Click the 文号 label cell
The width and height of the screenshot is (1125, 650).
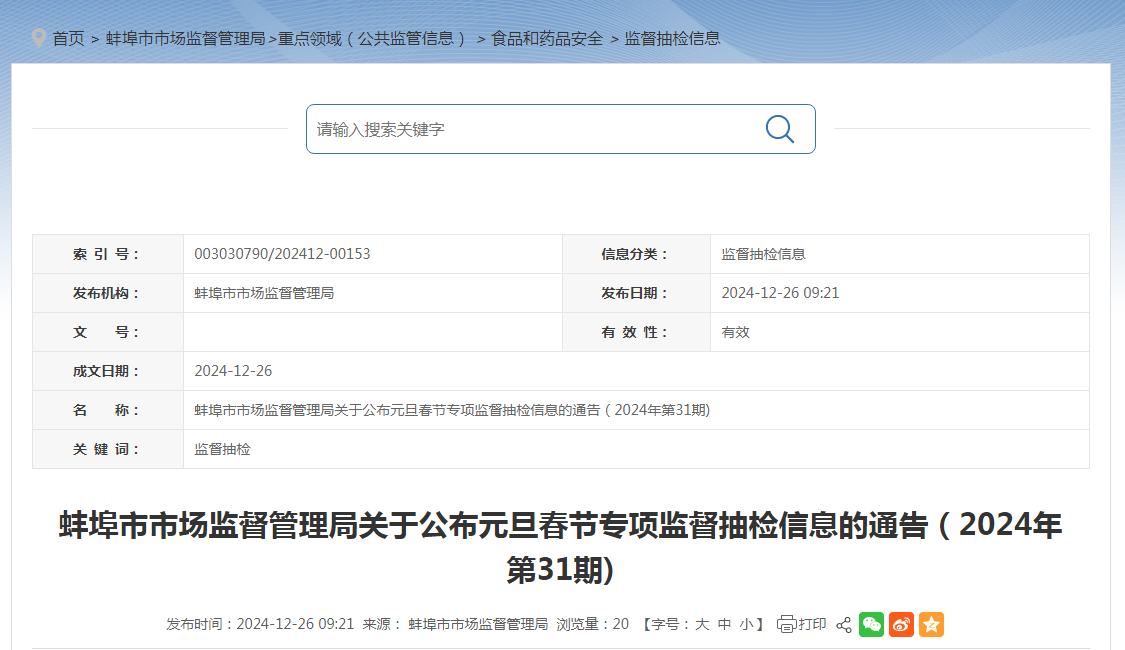pos(108,332)
